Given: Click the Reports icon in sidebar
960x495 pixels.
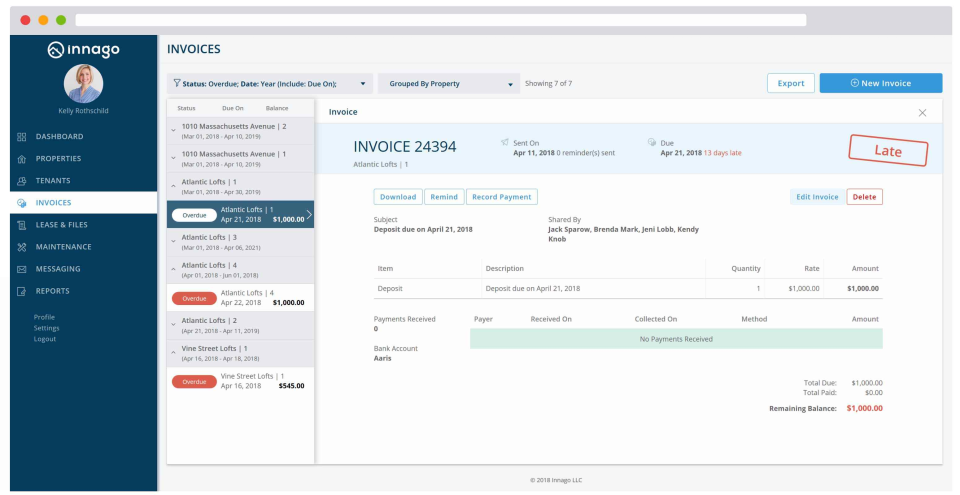Looking at the screenshot, I should tap(21, 291).
